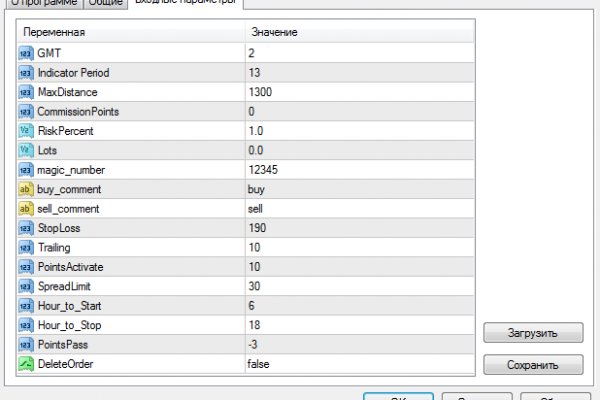600x400 pixels.
Task: Click the string icon beside buy_comment
Action: [26, 189]
